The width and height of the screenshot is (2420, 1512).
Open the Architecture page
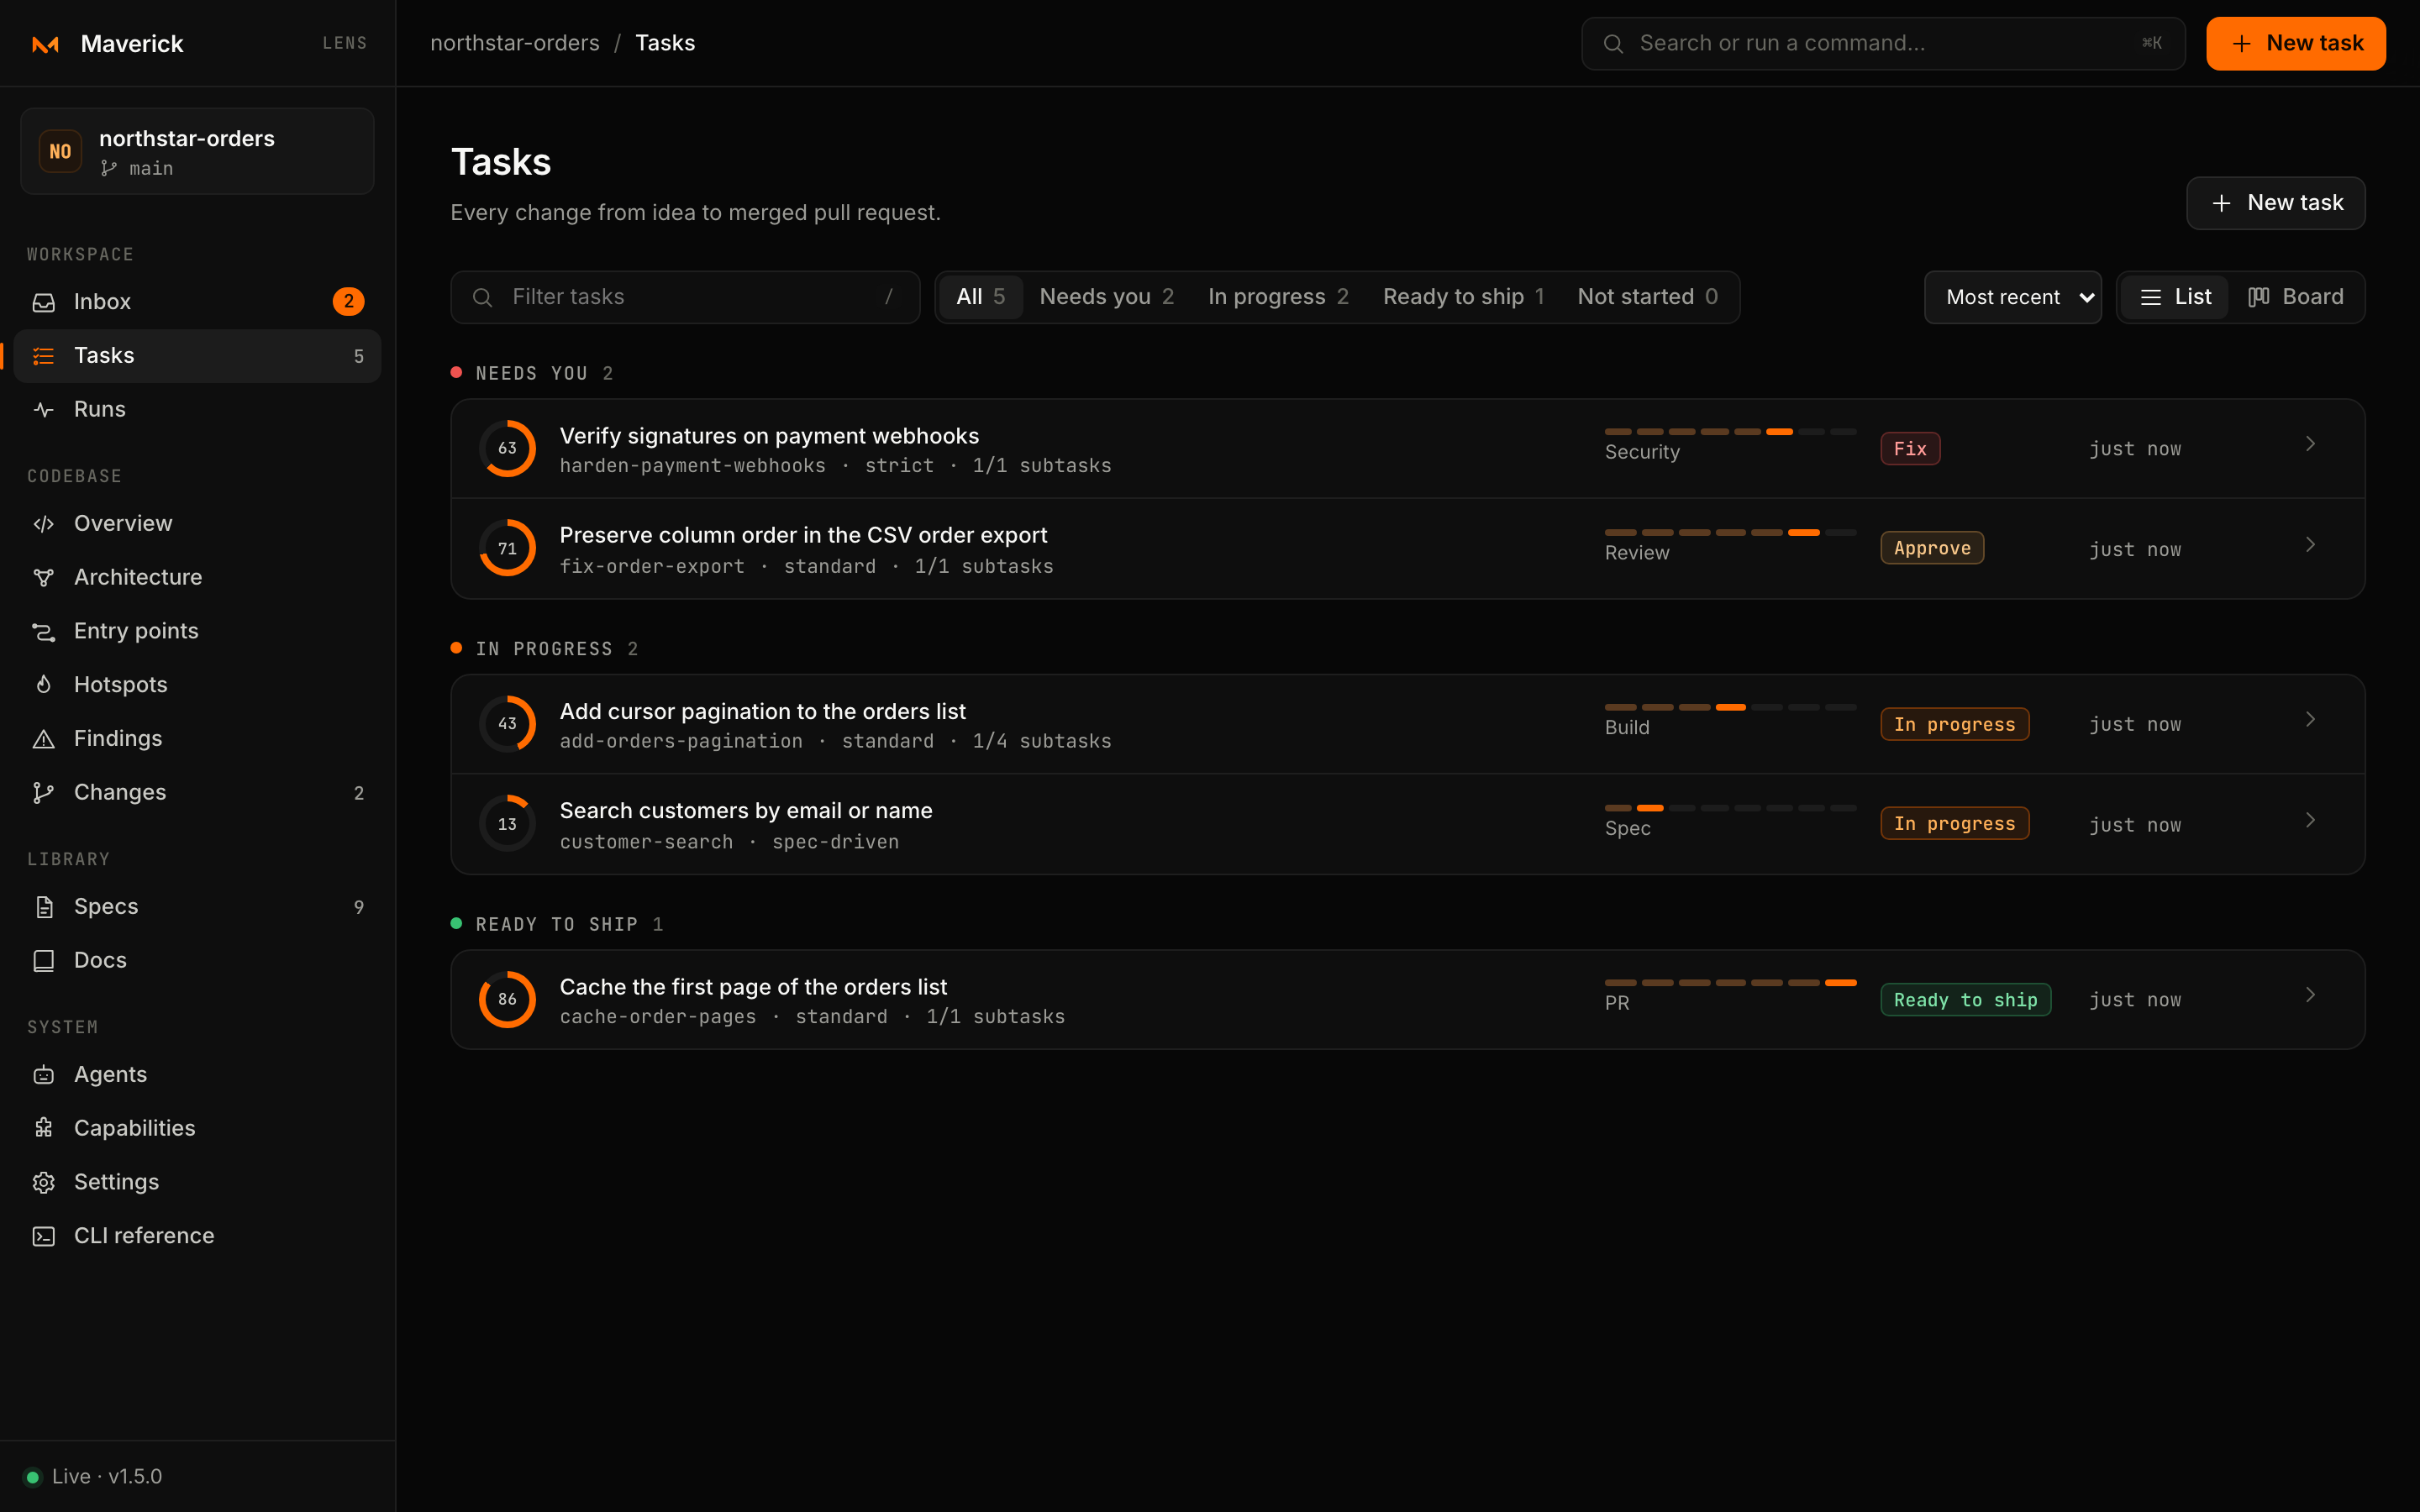pyautogui.click(x=197, y=577)
